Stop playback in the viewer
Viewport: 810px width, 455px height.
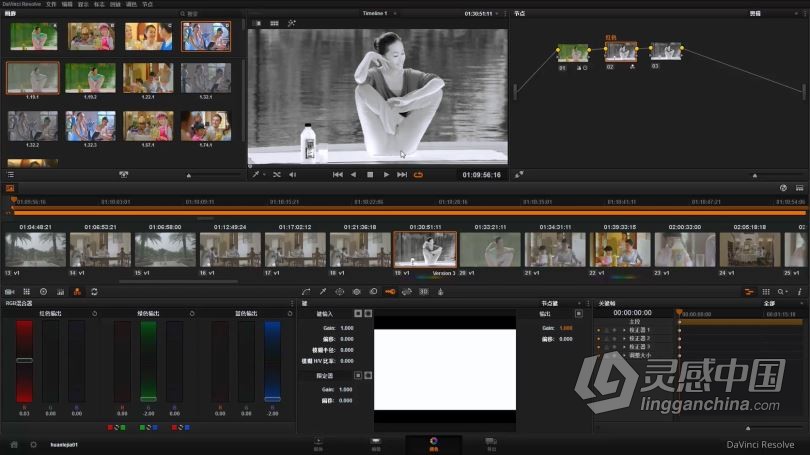tap(370, 175)
